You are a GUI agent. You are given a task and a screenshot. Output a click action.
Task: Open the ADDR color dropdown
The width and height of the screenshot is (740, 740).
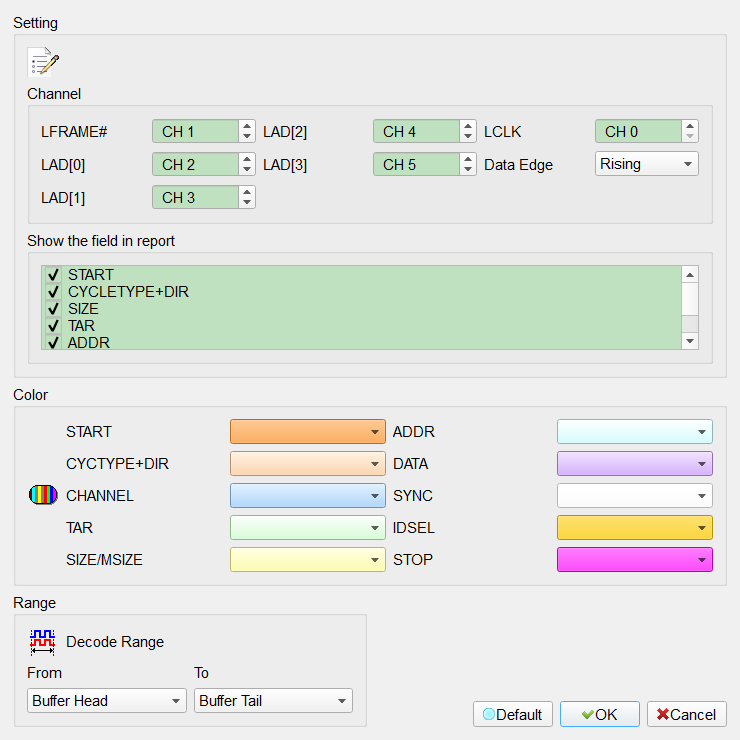tap(635, 431)
